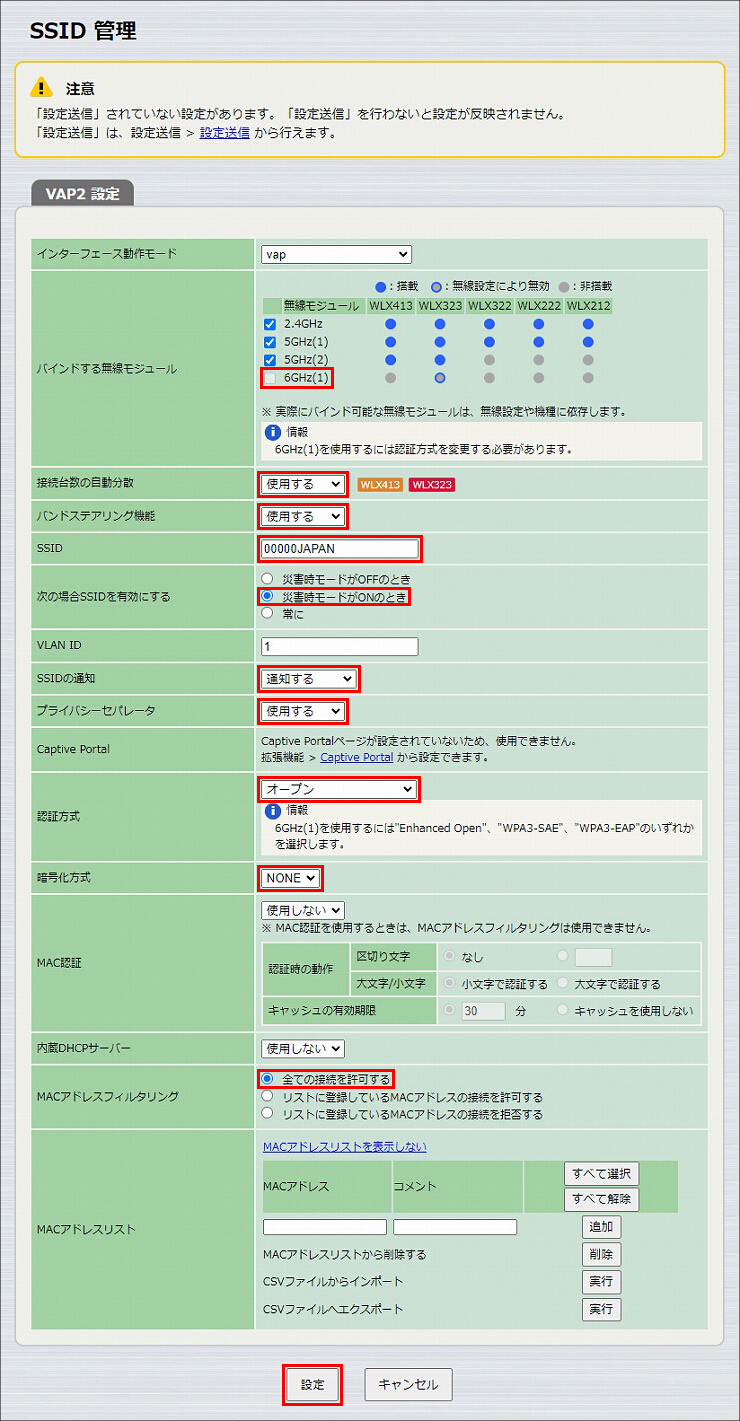Click the blue 搭載 legend dot
This screenshot has width=740, height=1421.
pos(381,286)
